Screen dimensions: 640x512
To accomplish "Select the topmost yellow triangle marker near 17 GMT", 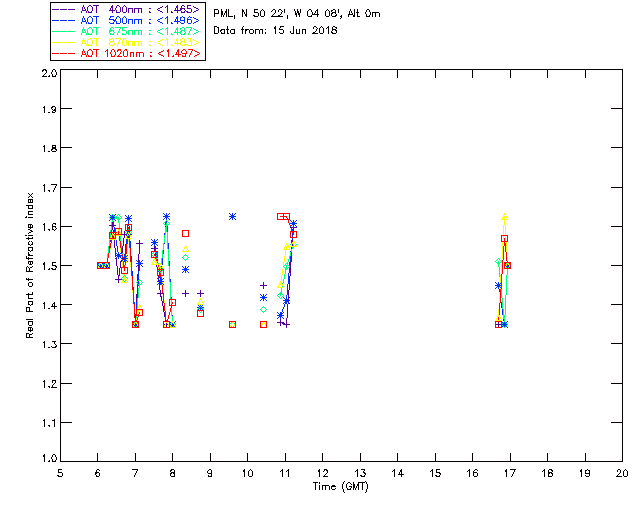I will click(505, 217).
